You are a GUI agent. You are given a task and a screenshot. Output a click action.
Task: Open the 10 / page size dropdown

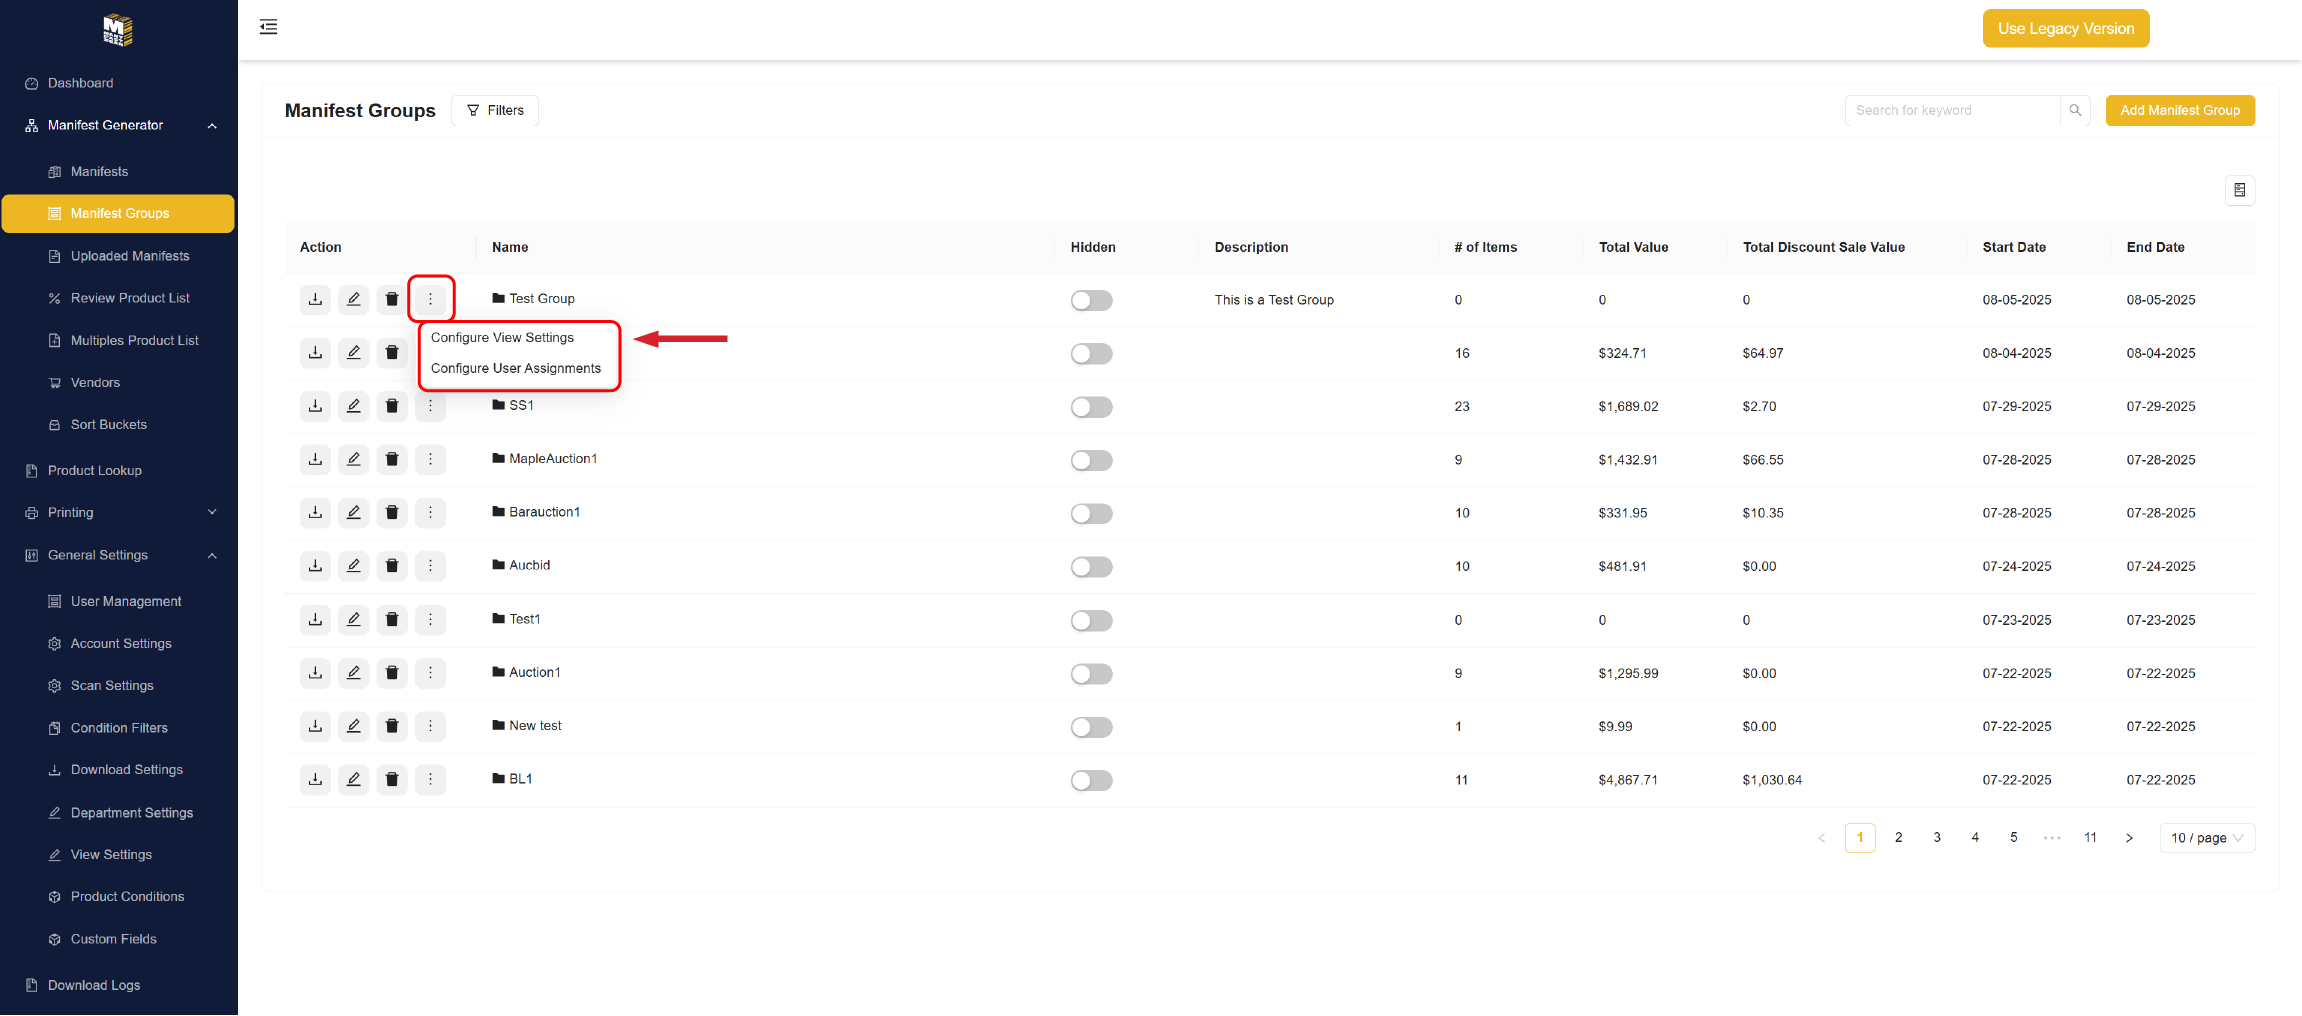pyautogui.click(x=2206, y=838)
